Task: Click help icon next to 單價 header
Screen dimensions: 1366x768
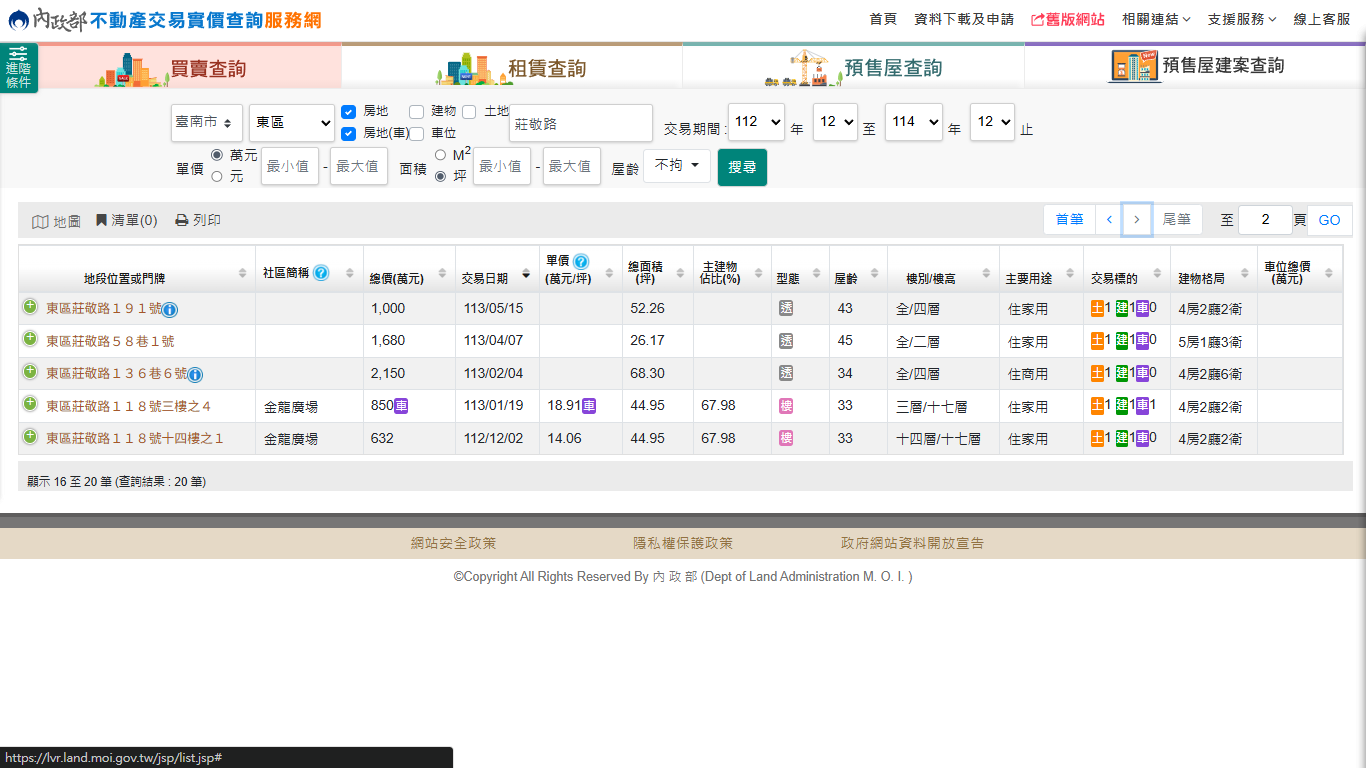Action: click(581, 261)
